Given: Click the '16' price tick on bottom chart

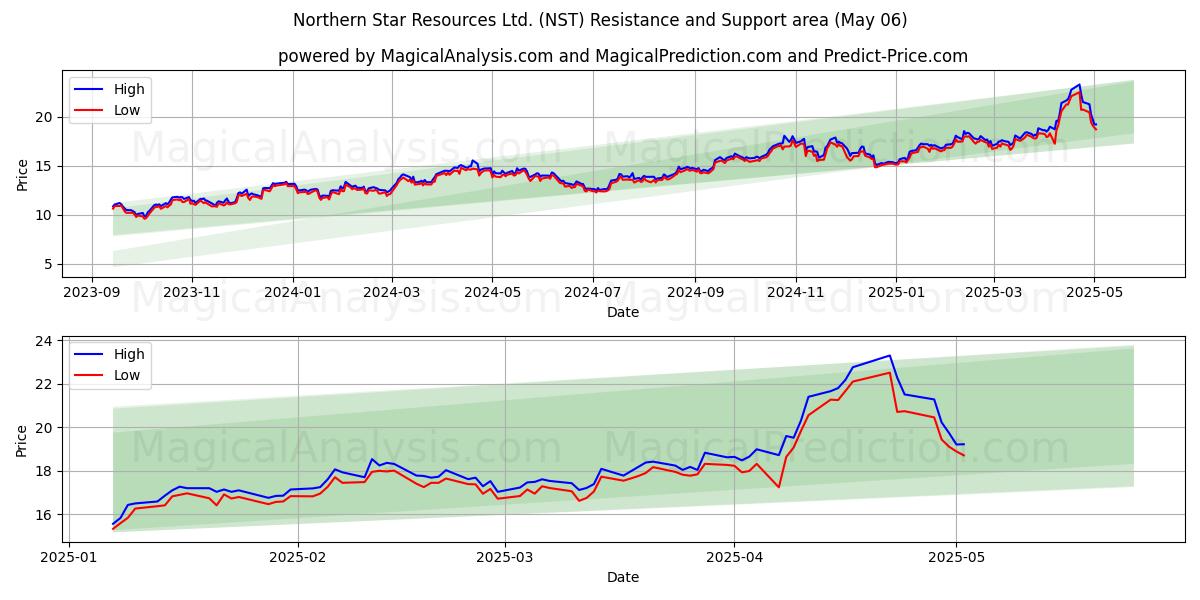Looking at the screenshot, I should click(x=46, y=515).
